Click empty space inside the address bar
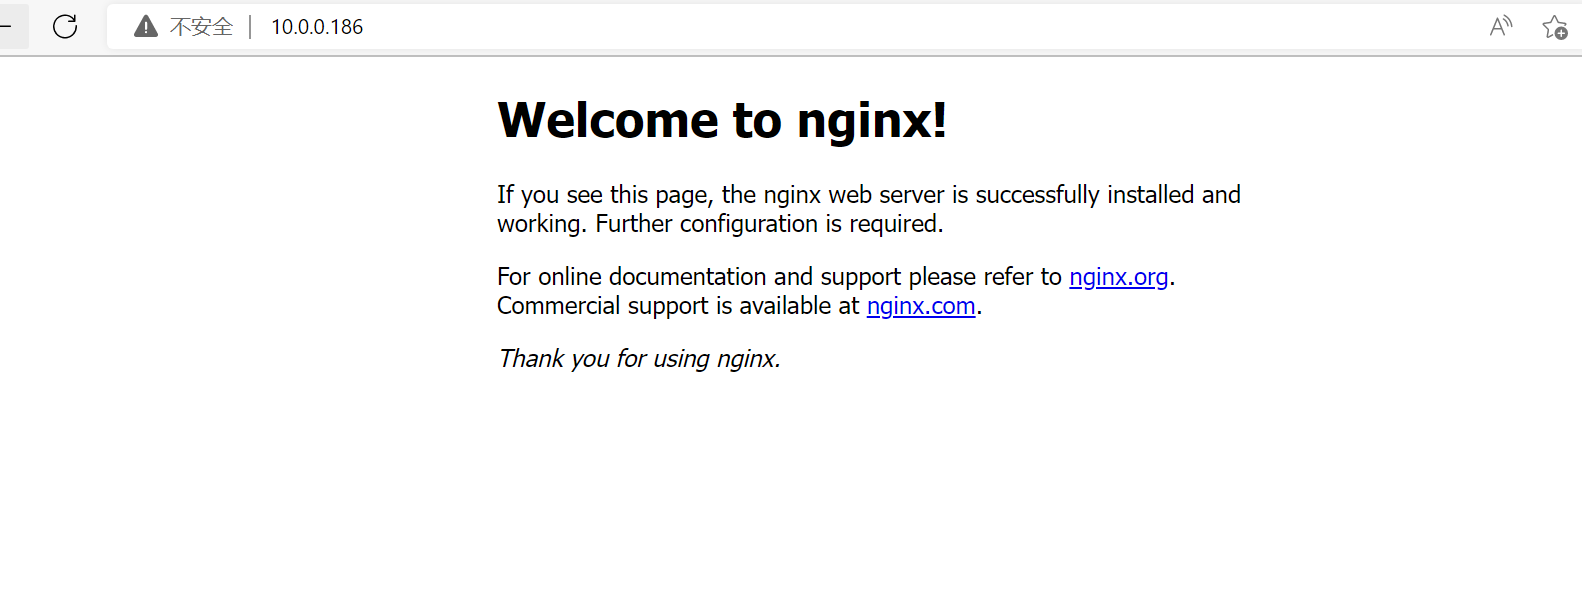Viewport: 1582px width, 599px height. (x=900, y=27)
